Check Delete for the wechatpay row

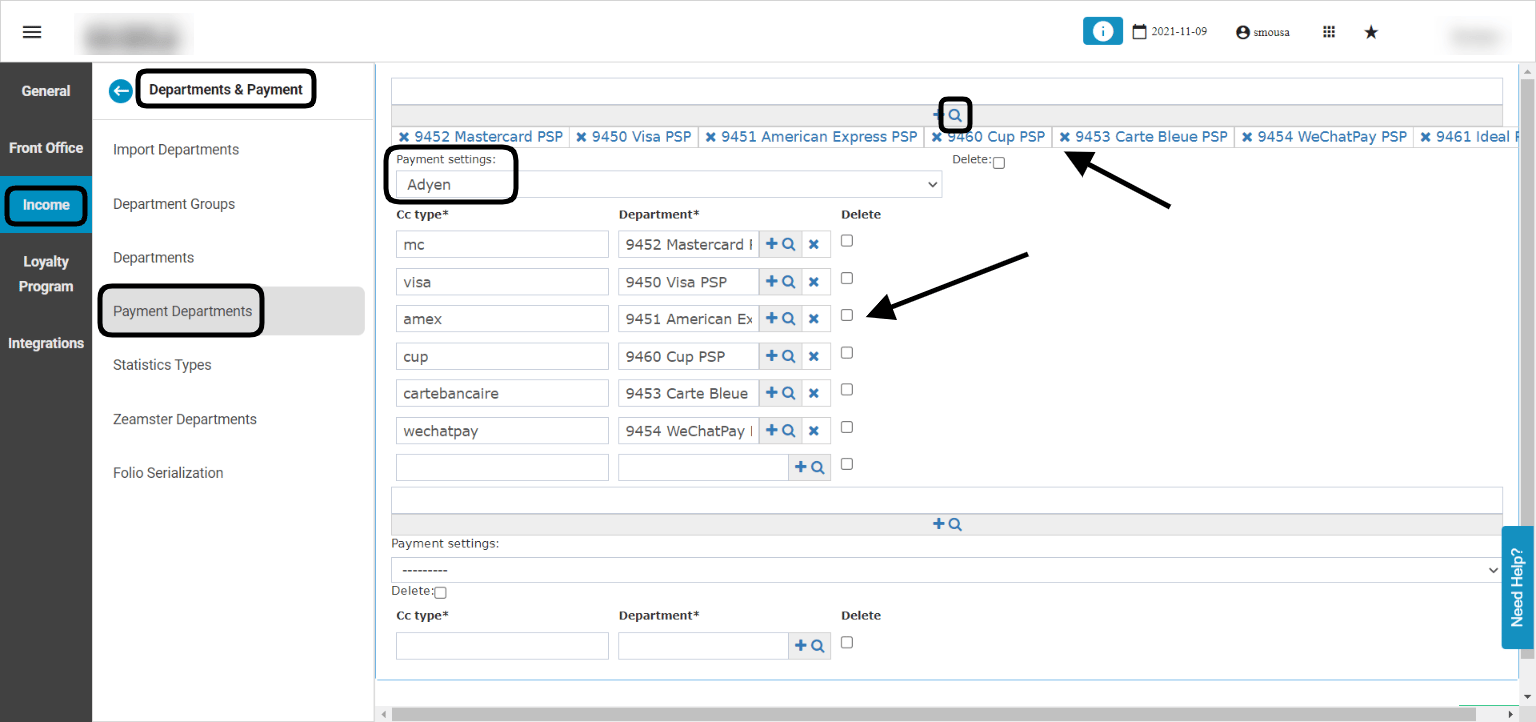847,427
